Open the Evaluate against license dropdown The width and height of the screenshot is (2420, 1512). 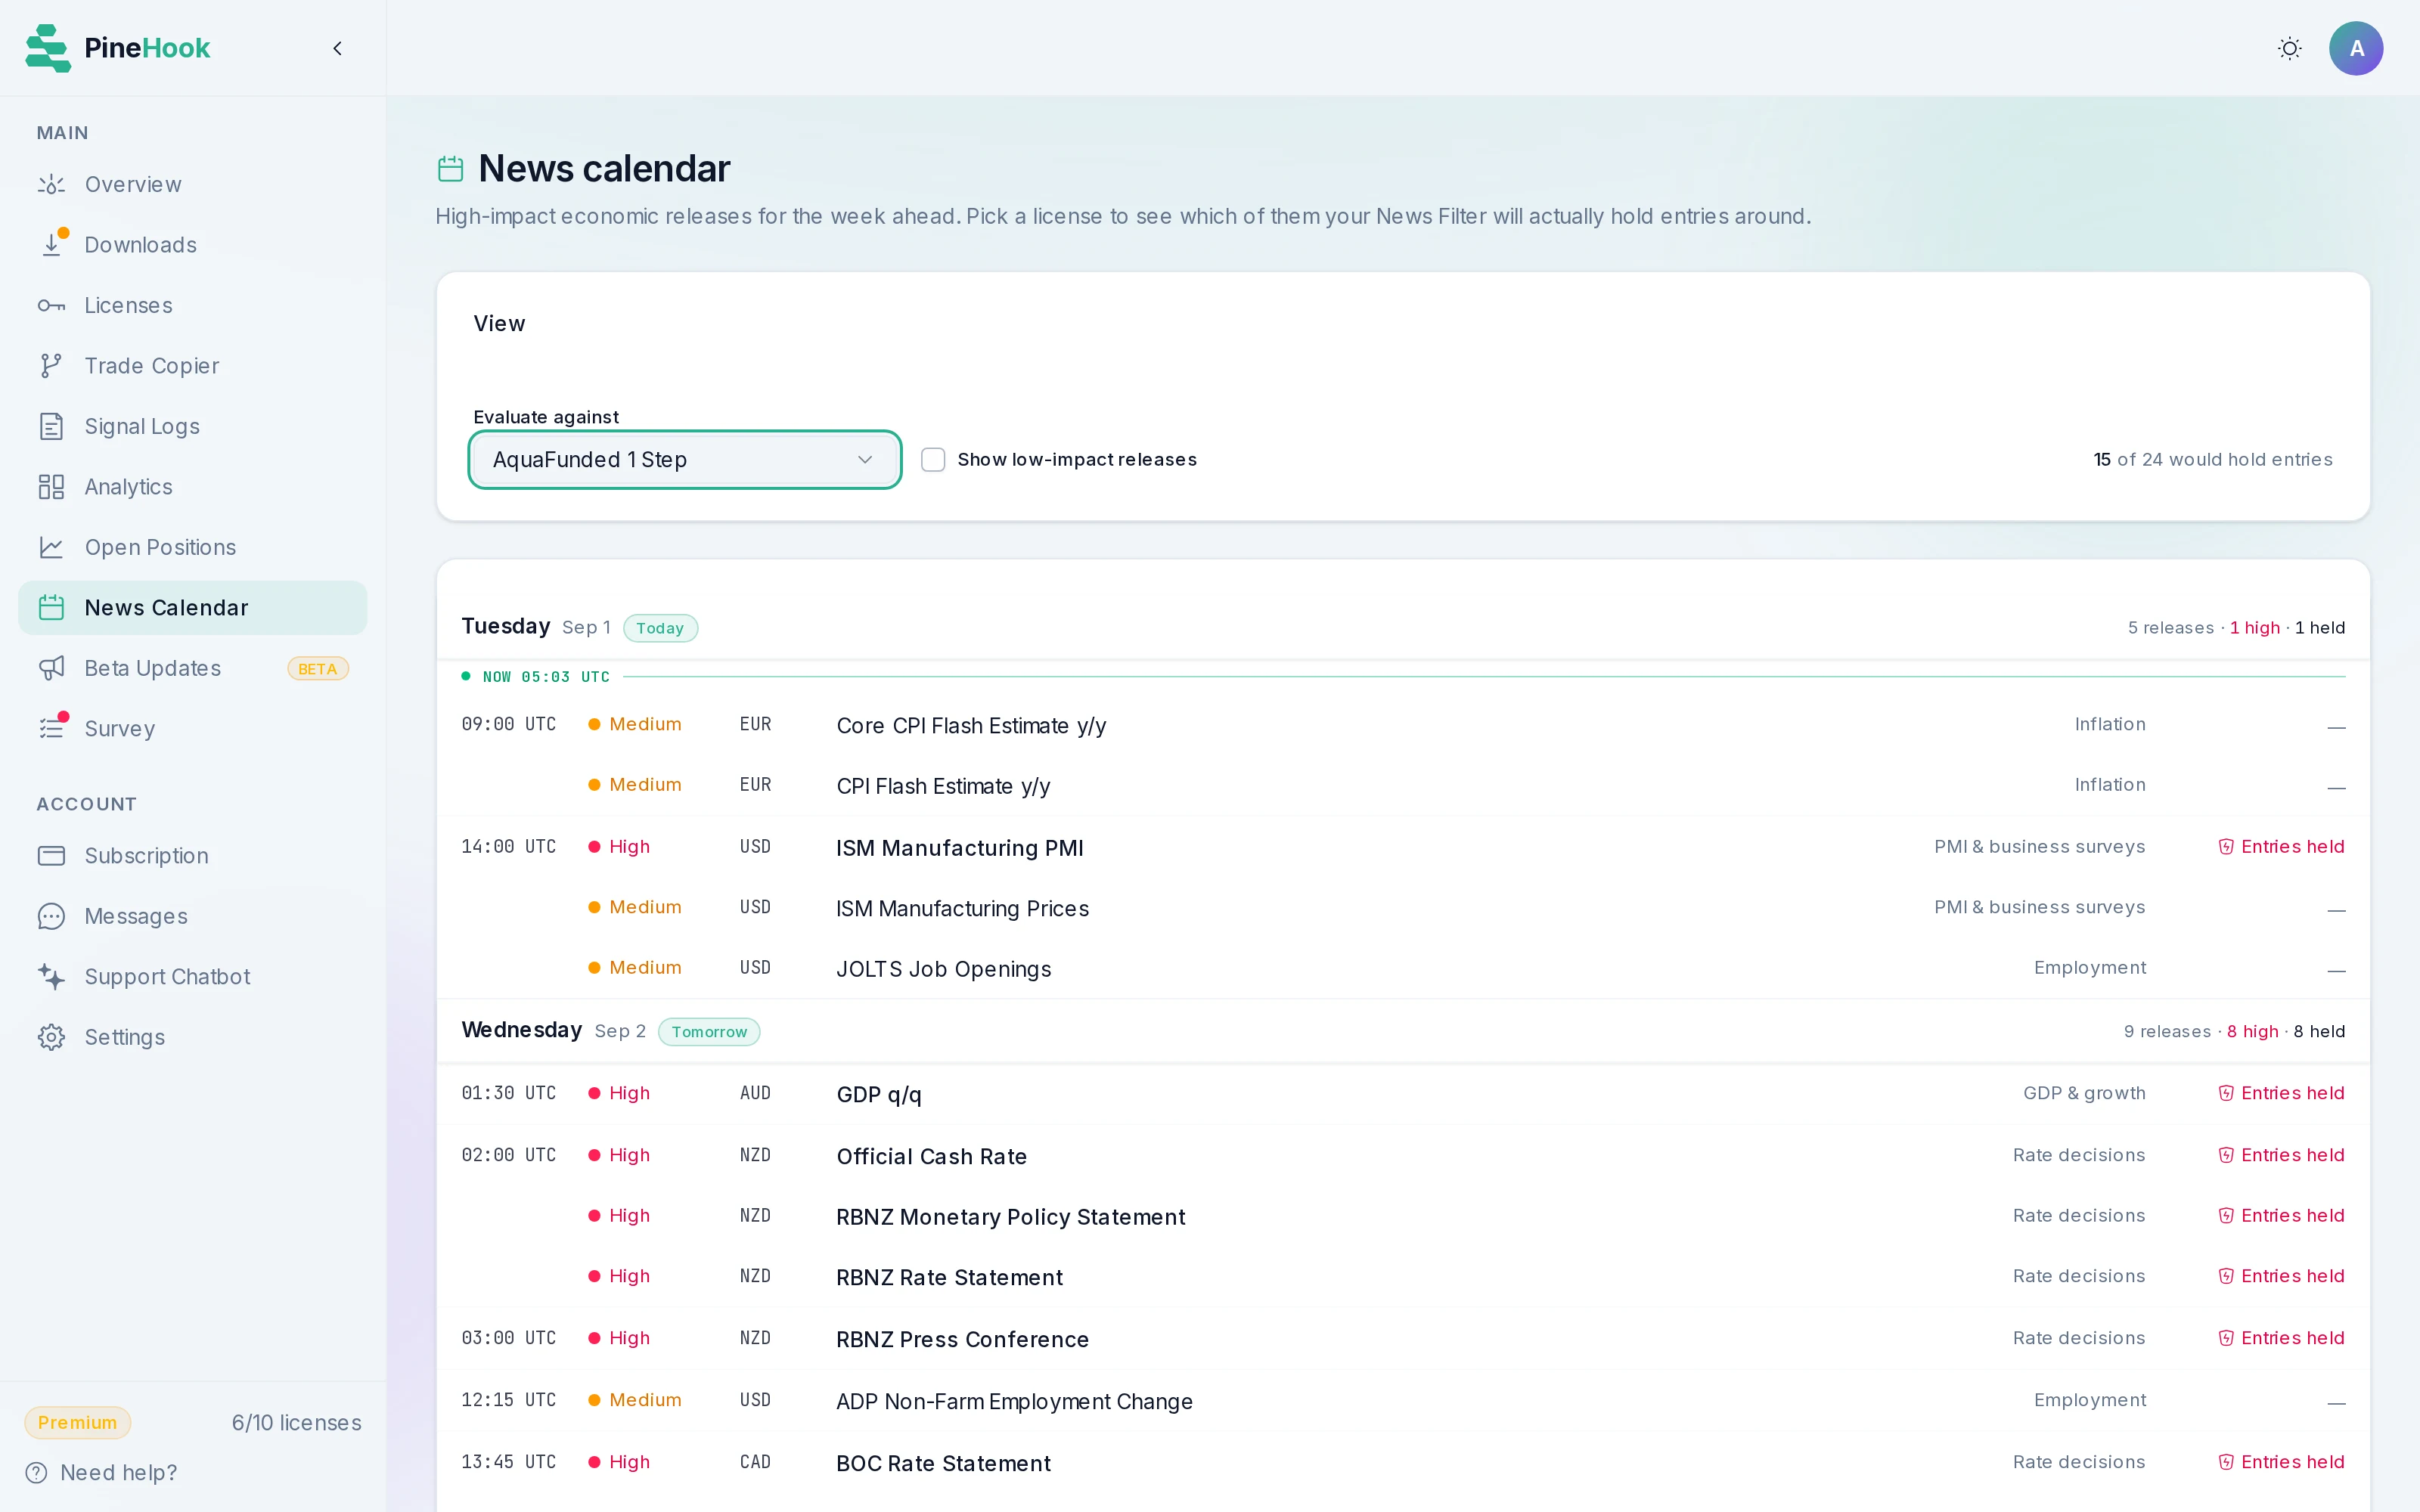(x=685, y=460)
